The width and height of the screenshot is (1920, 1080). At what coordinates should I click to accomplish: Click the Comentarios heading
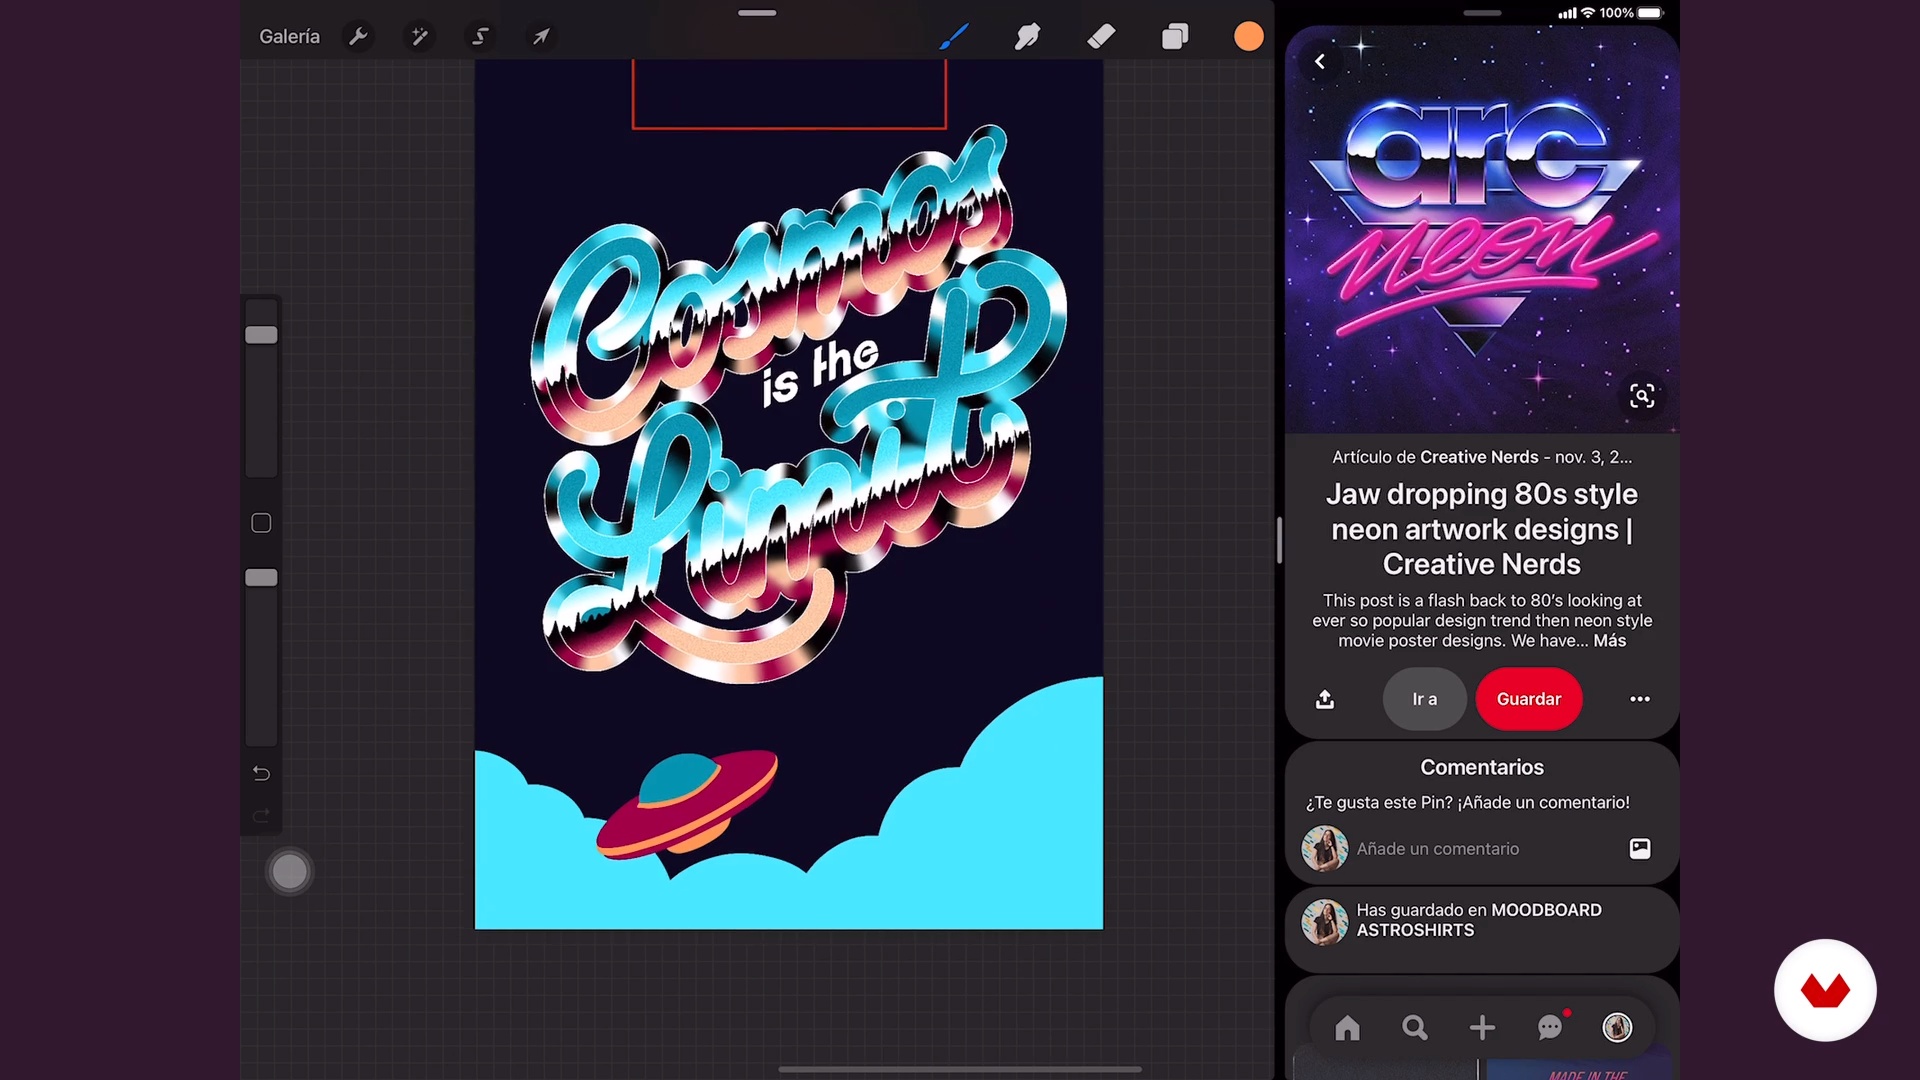(x=1482, y=767)
